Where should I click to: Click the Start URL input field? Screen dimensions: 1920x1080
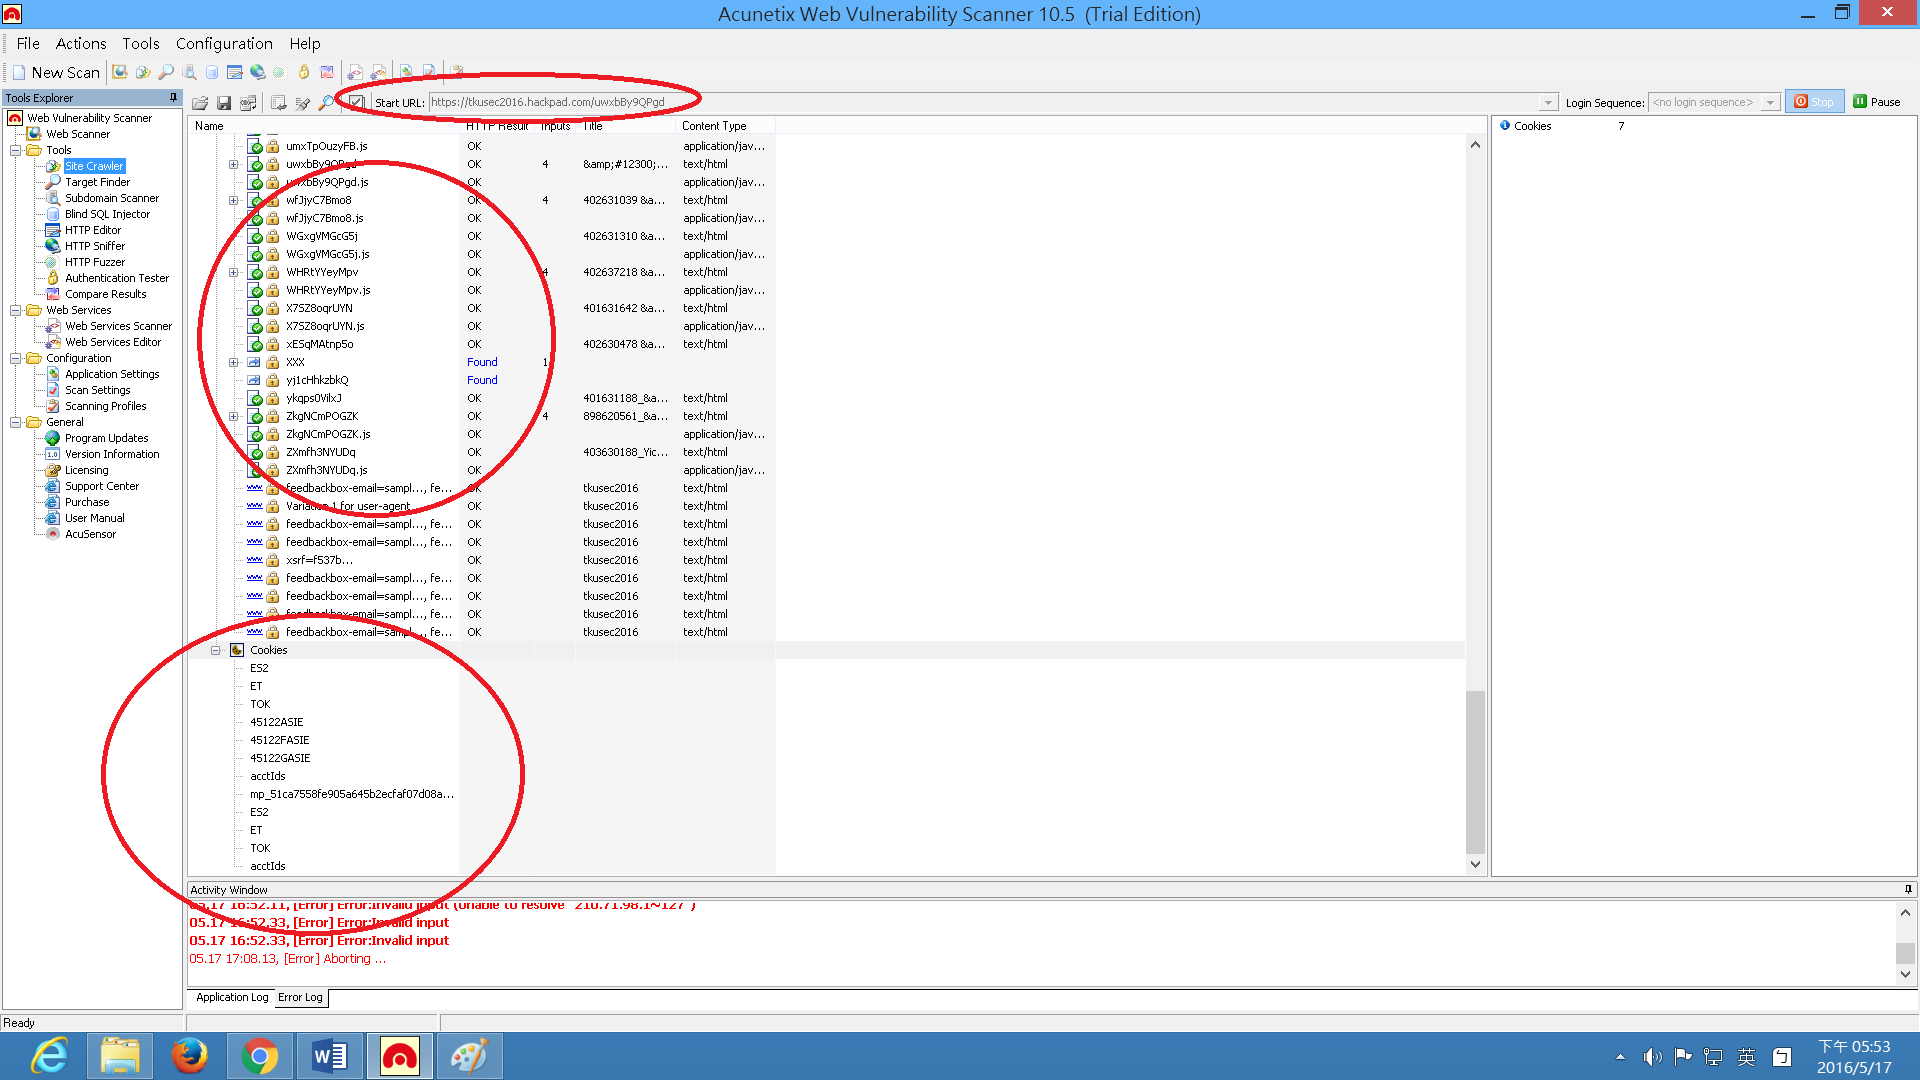tap(984, 102)
